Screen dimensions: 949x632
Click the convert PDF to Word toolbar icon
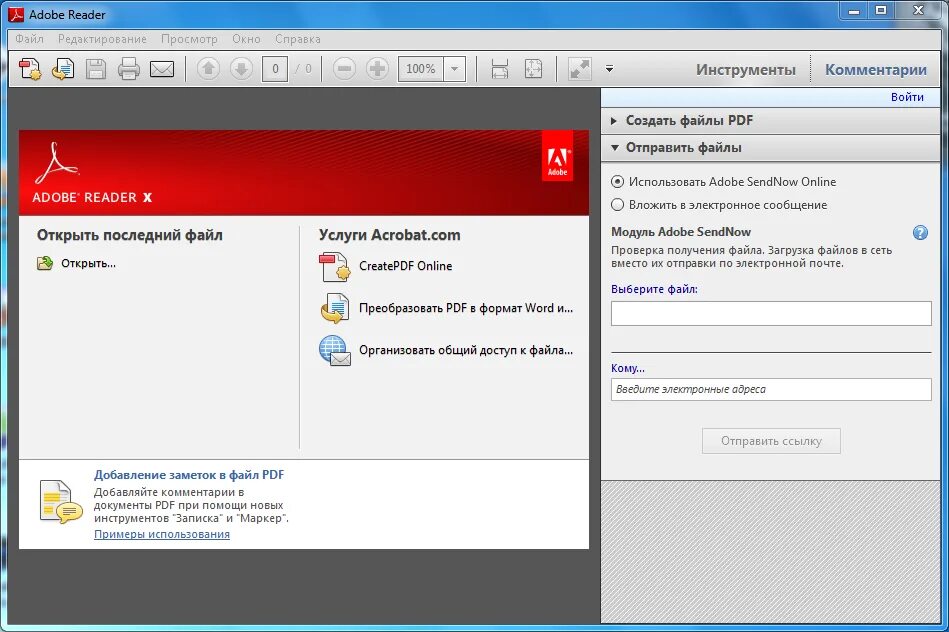click(63, 69)
